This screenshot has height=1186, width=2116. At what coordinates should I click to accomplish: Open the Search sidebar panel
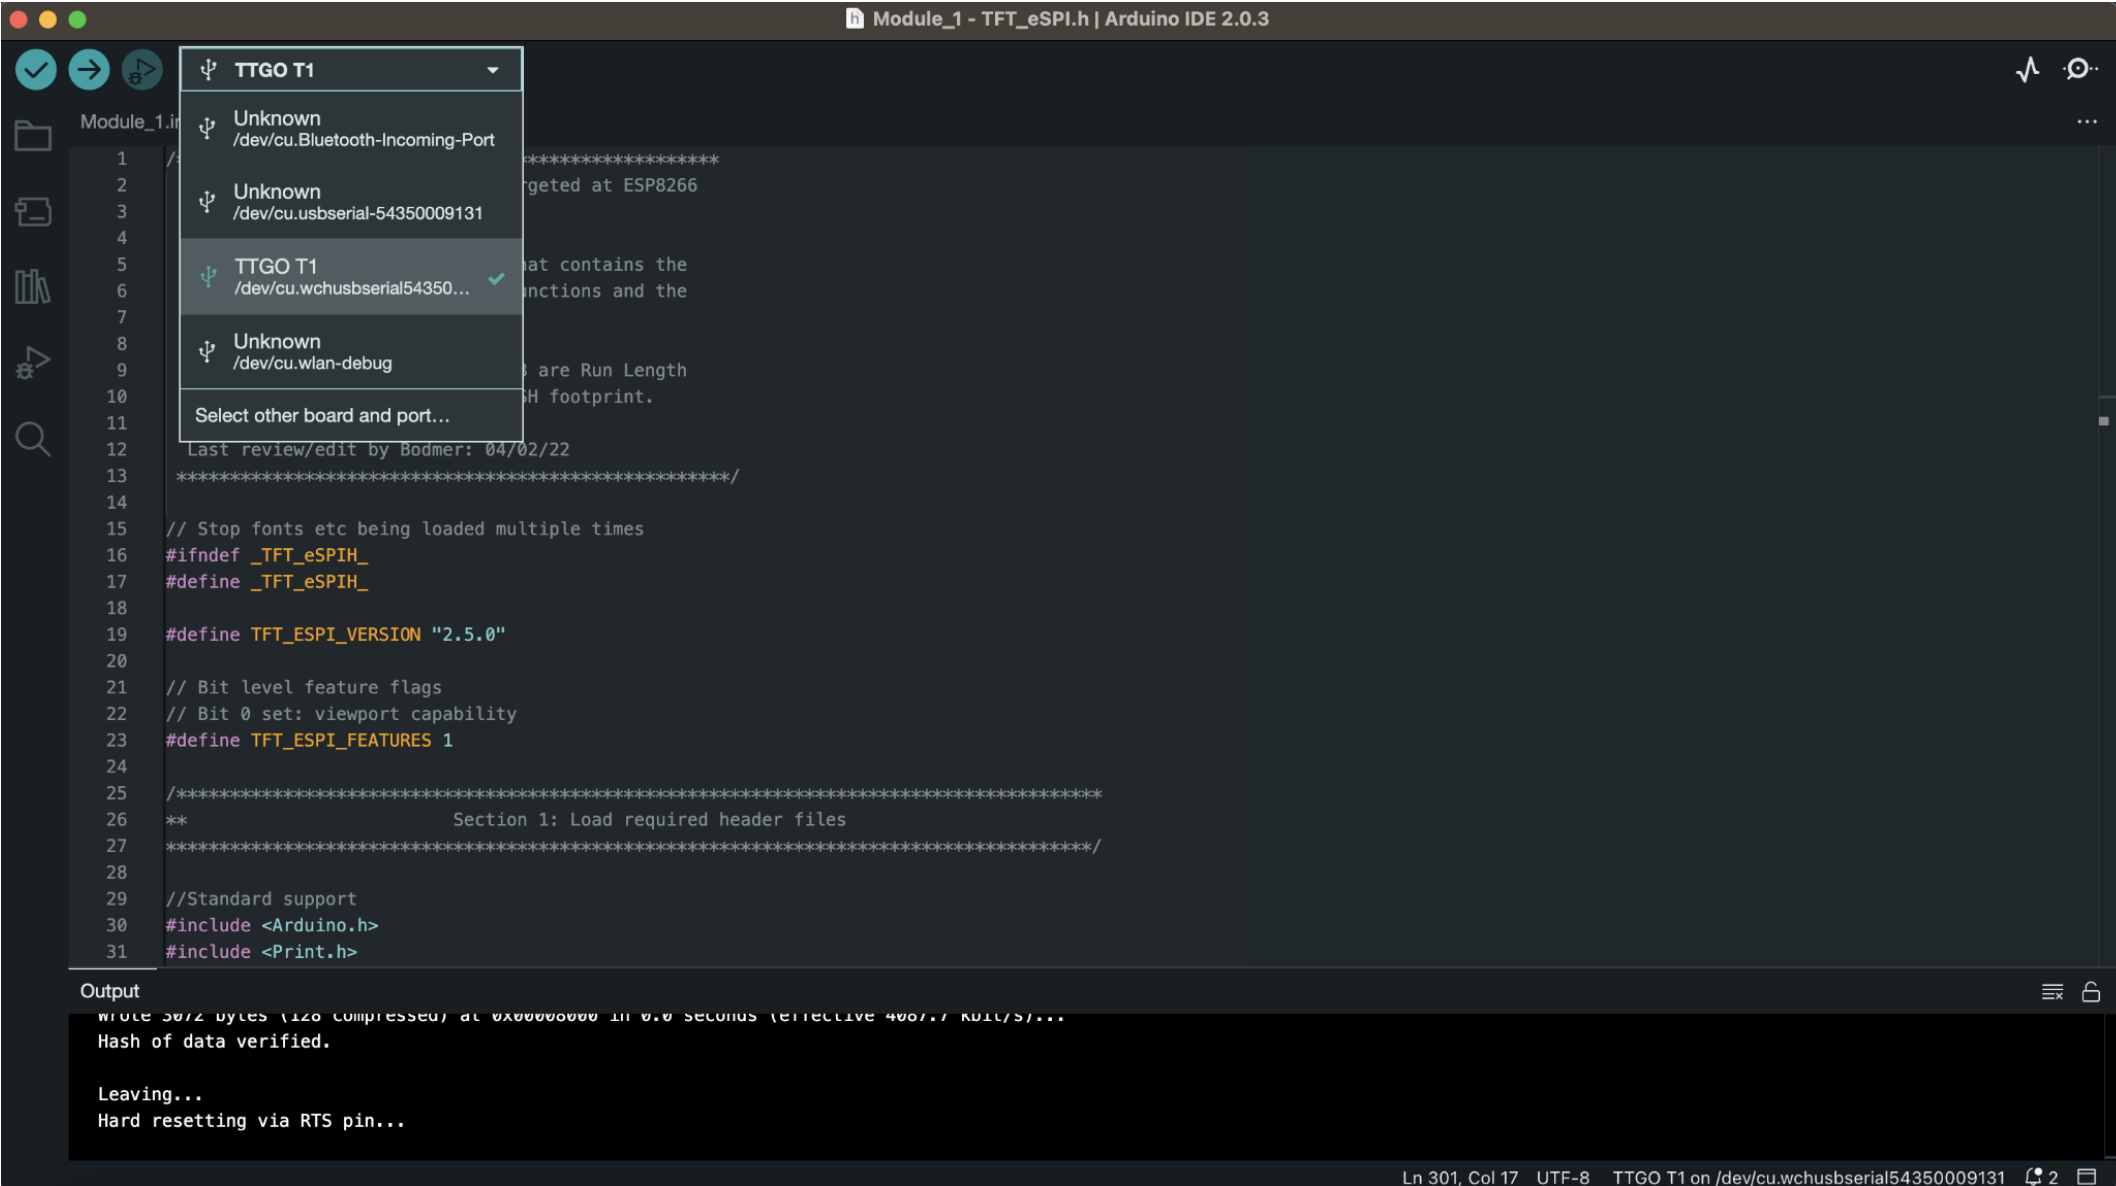click(33, 439)
